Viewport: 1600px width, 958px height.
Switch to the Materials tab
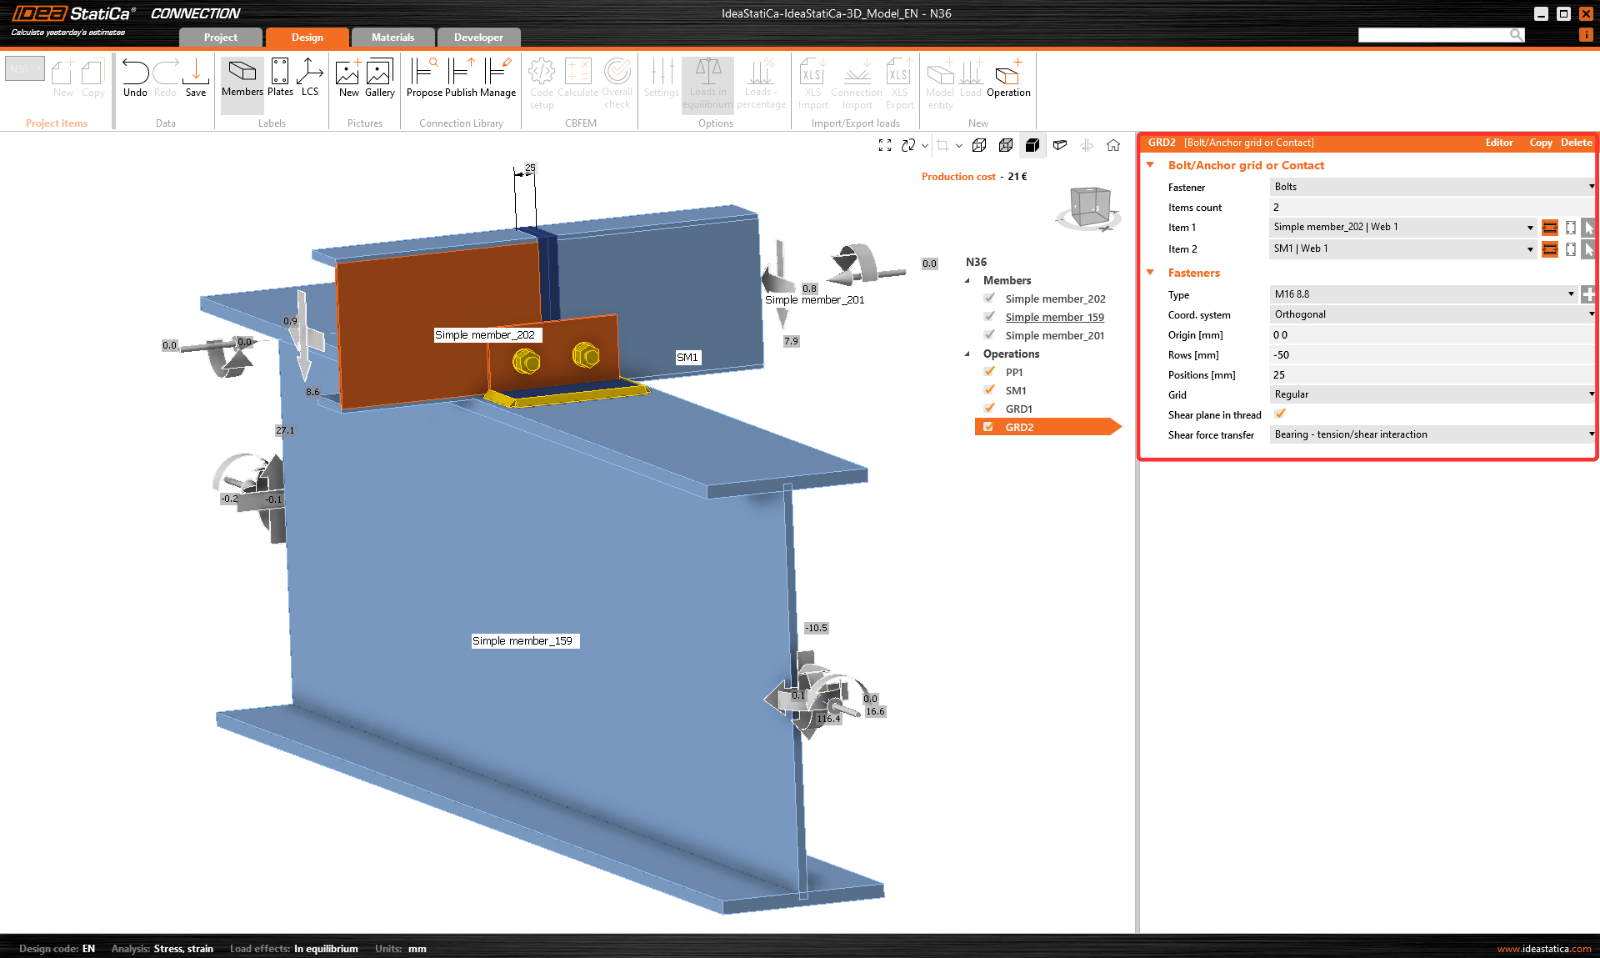coord(392,38)
